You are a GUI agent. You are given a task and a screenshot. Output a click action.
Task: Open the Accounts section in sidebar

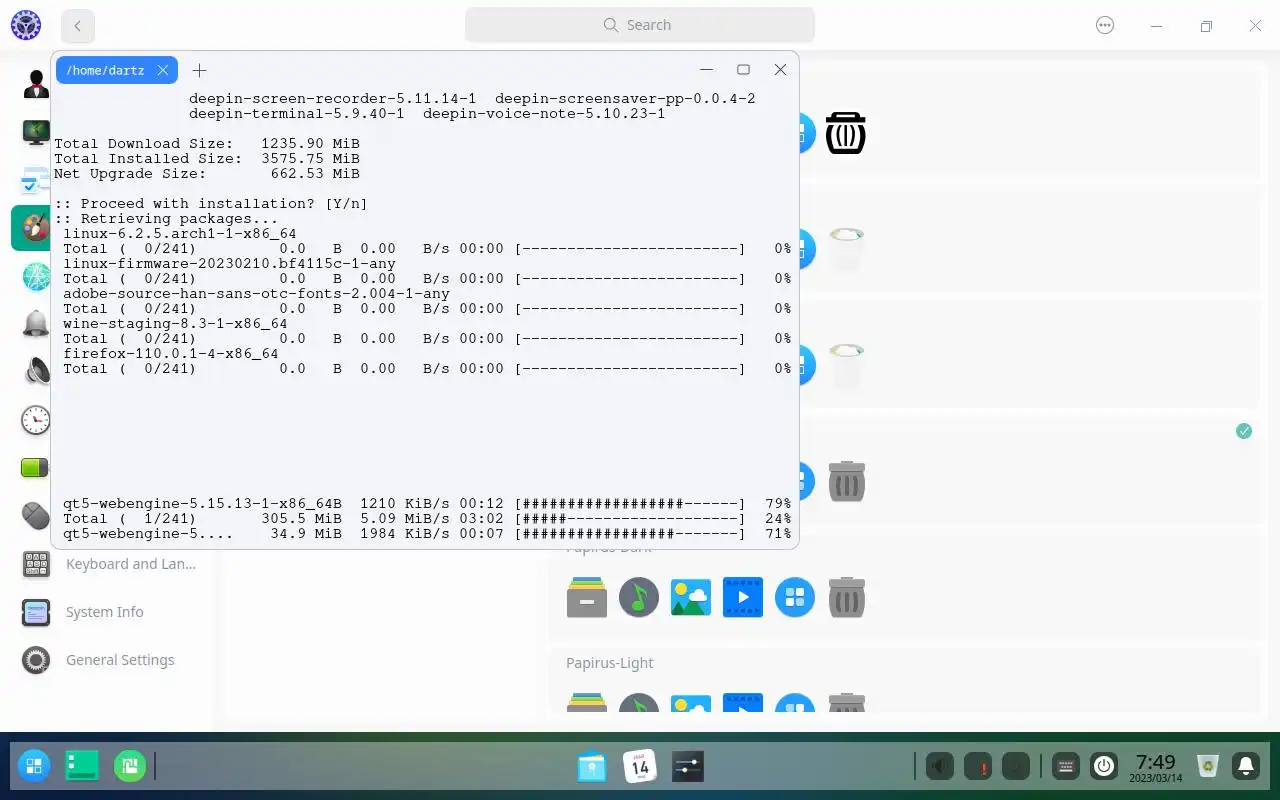36,84
